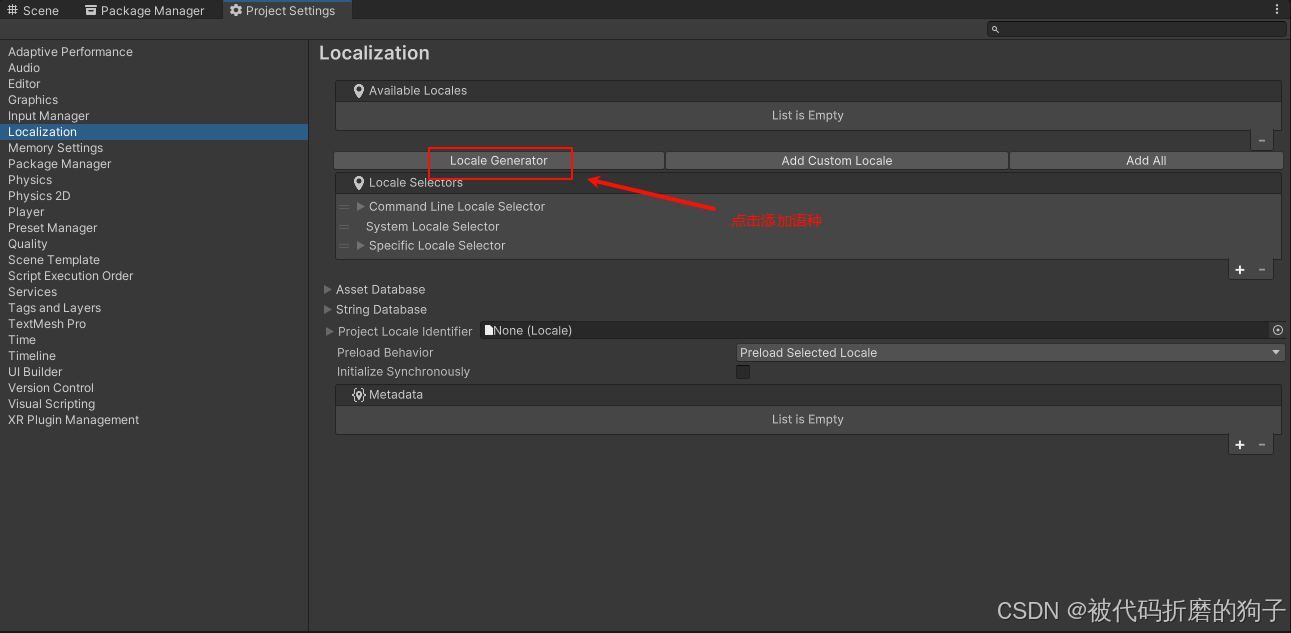Open UI Builder settings
1291x633 pixels.
35,372
